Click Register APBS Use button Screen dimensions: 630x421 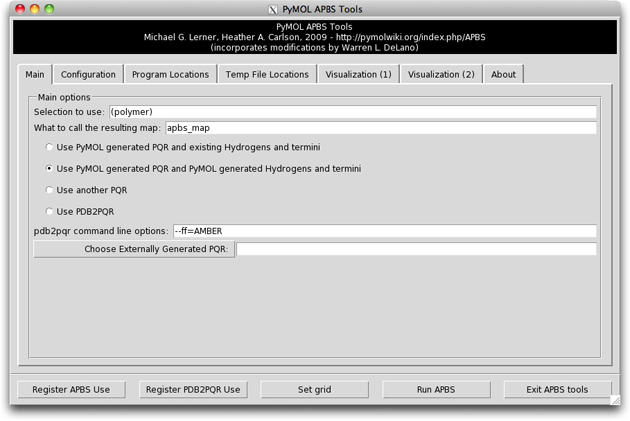pos(71,389)
